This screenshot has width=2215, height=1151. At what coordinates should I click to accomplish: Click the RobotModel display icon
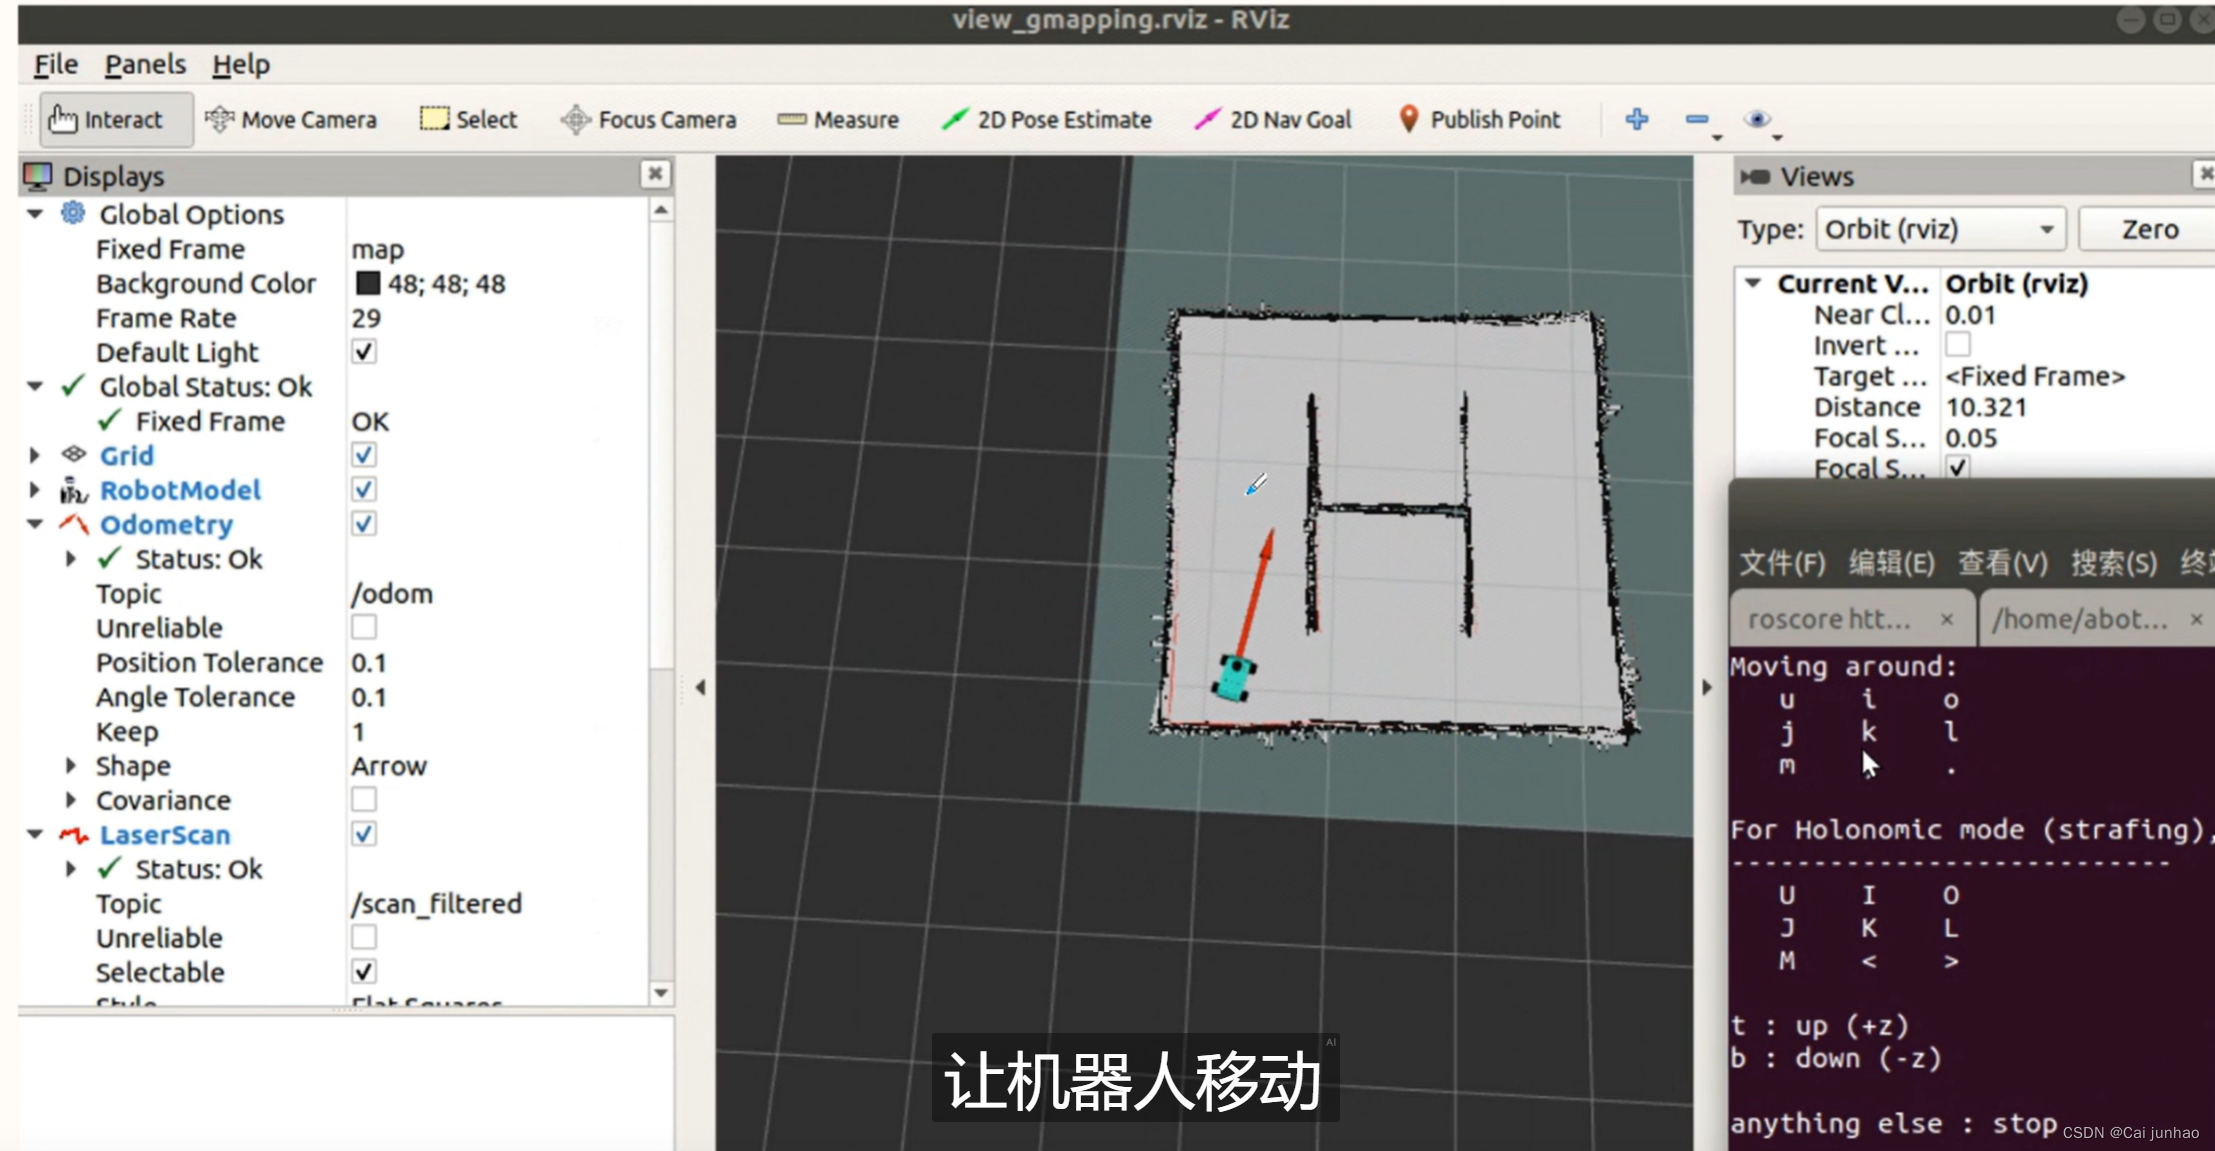[x=73, y=489]
